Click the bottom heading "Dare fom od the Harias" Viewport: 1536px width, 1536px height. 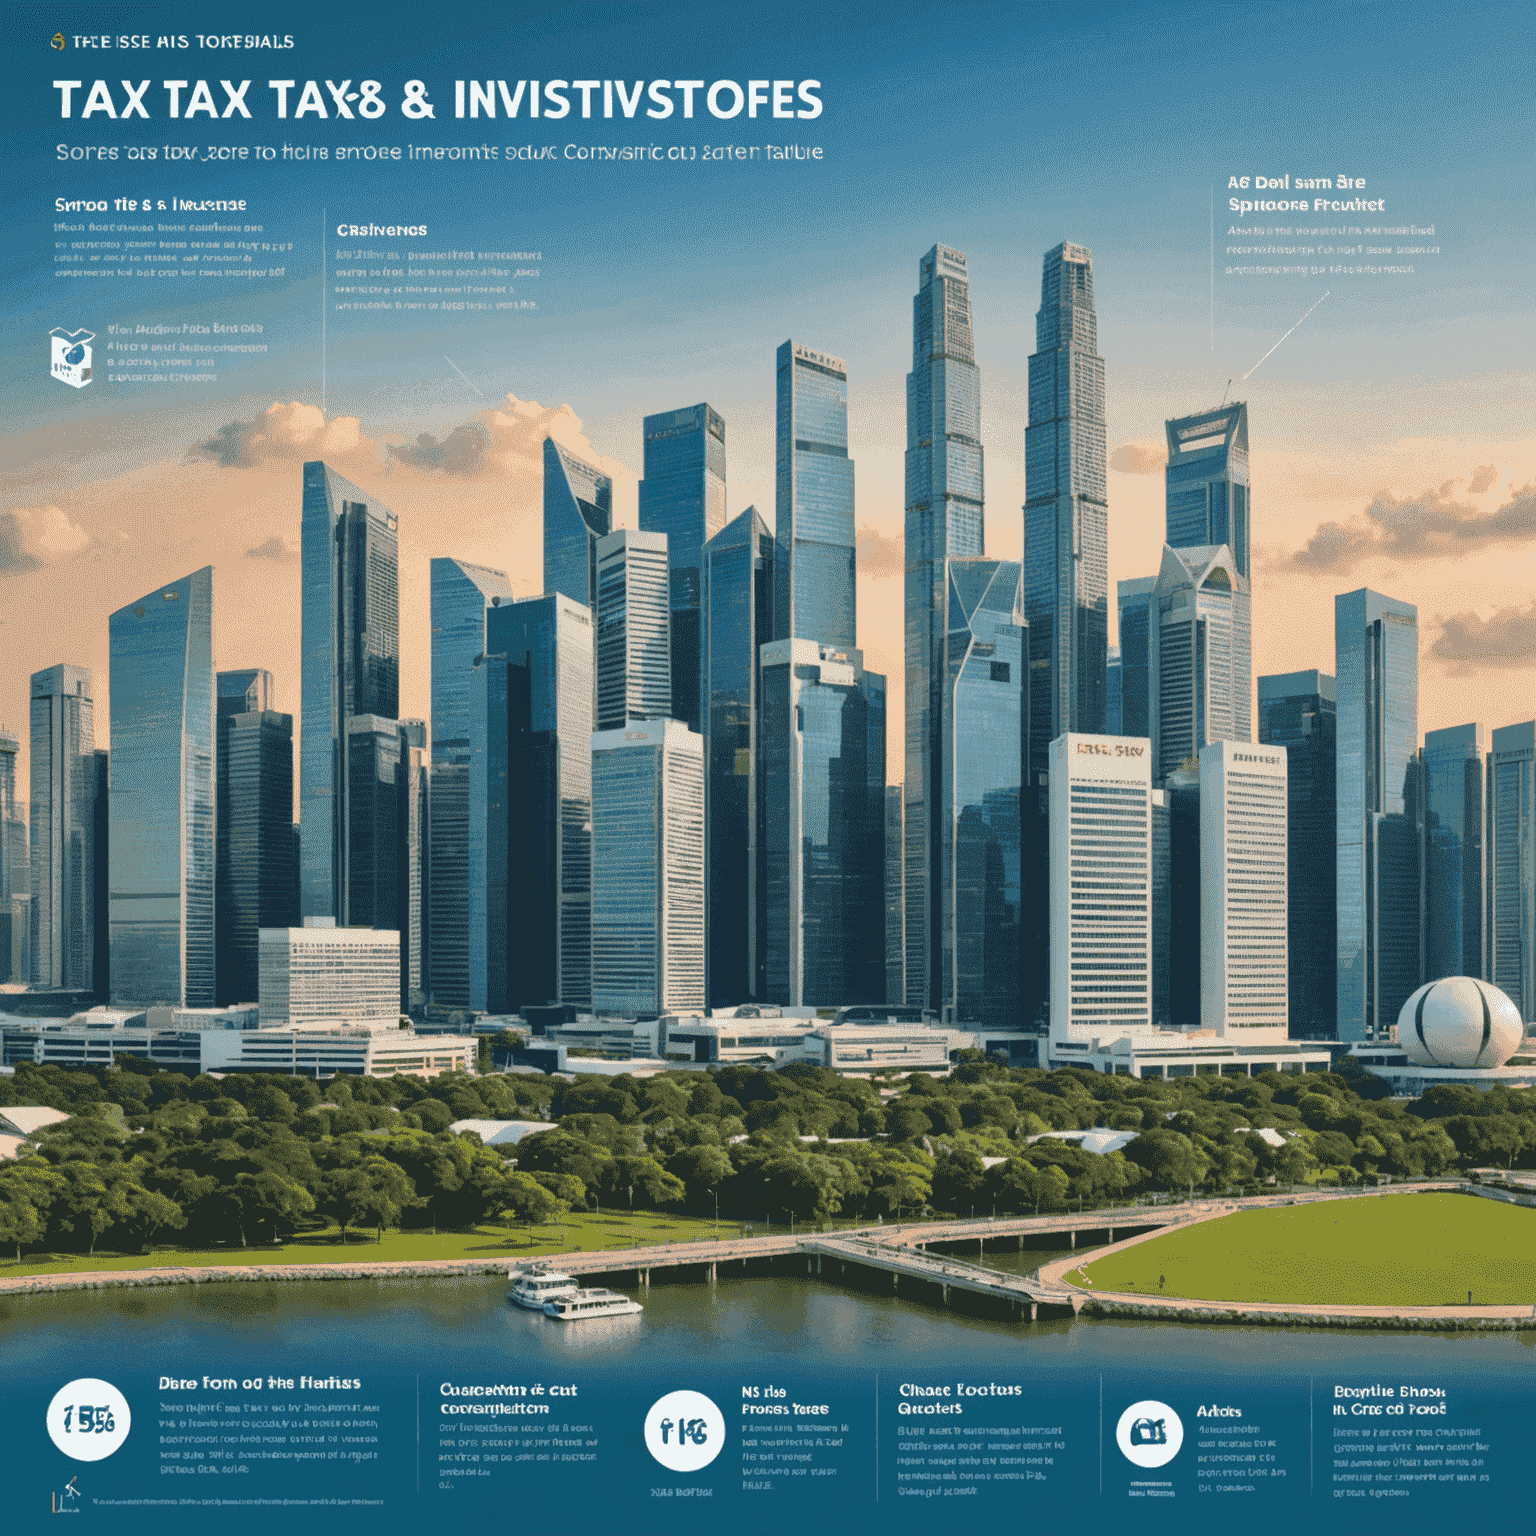click(x=259, y=1383)
